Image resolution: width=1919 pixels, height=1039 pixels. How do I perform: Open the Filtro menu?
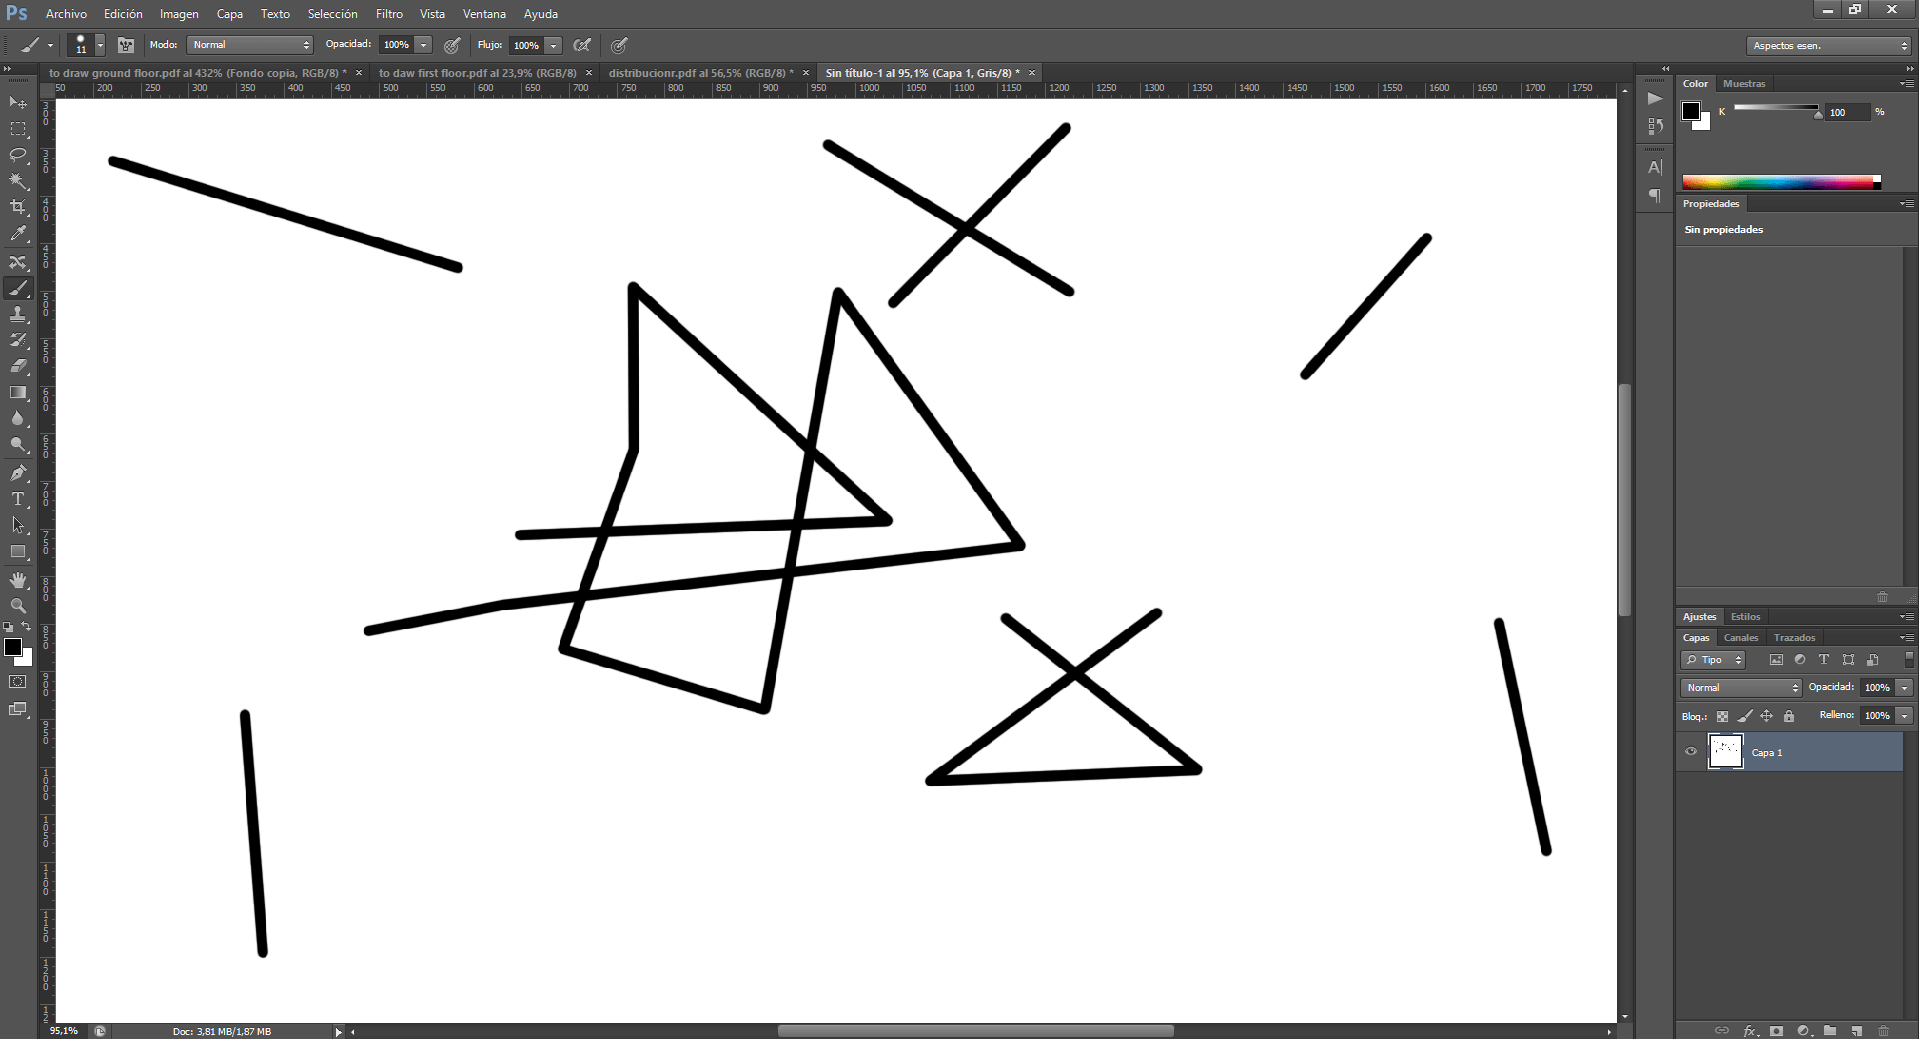click(389, 14)
